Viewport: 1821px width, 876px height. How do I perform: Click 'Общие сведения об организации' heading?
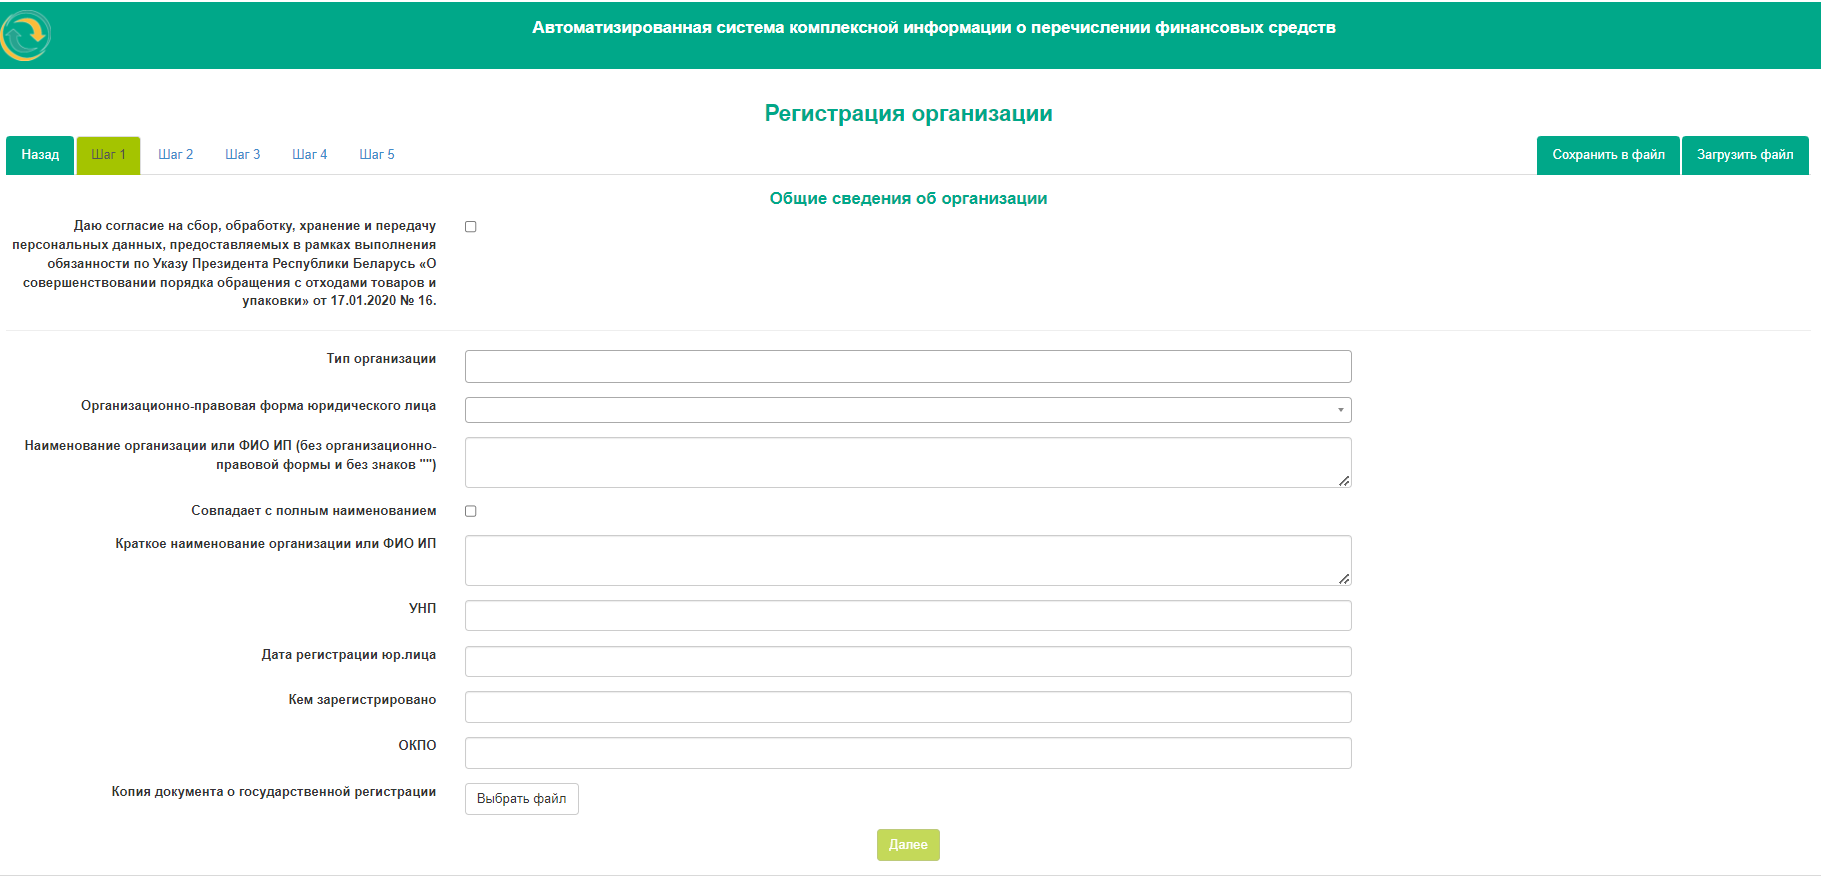click(908, 198)
